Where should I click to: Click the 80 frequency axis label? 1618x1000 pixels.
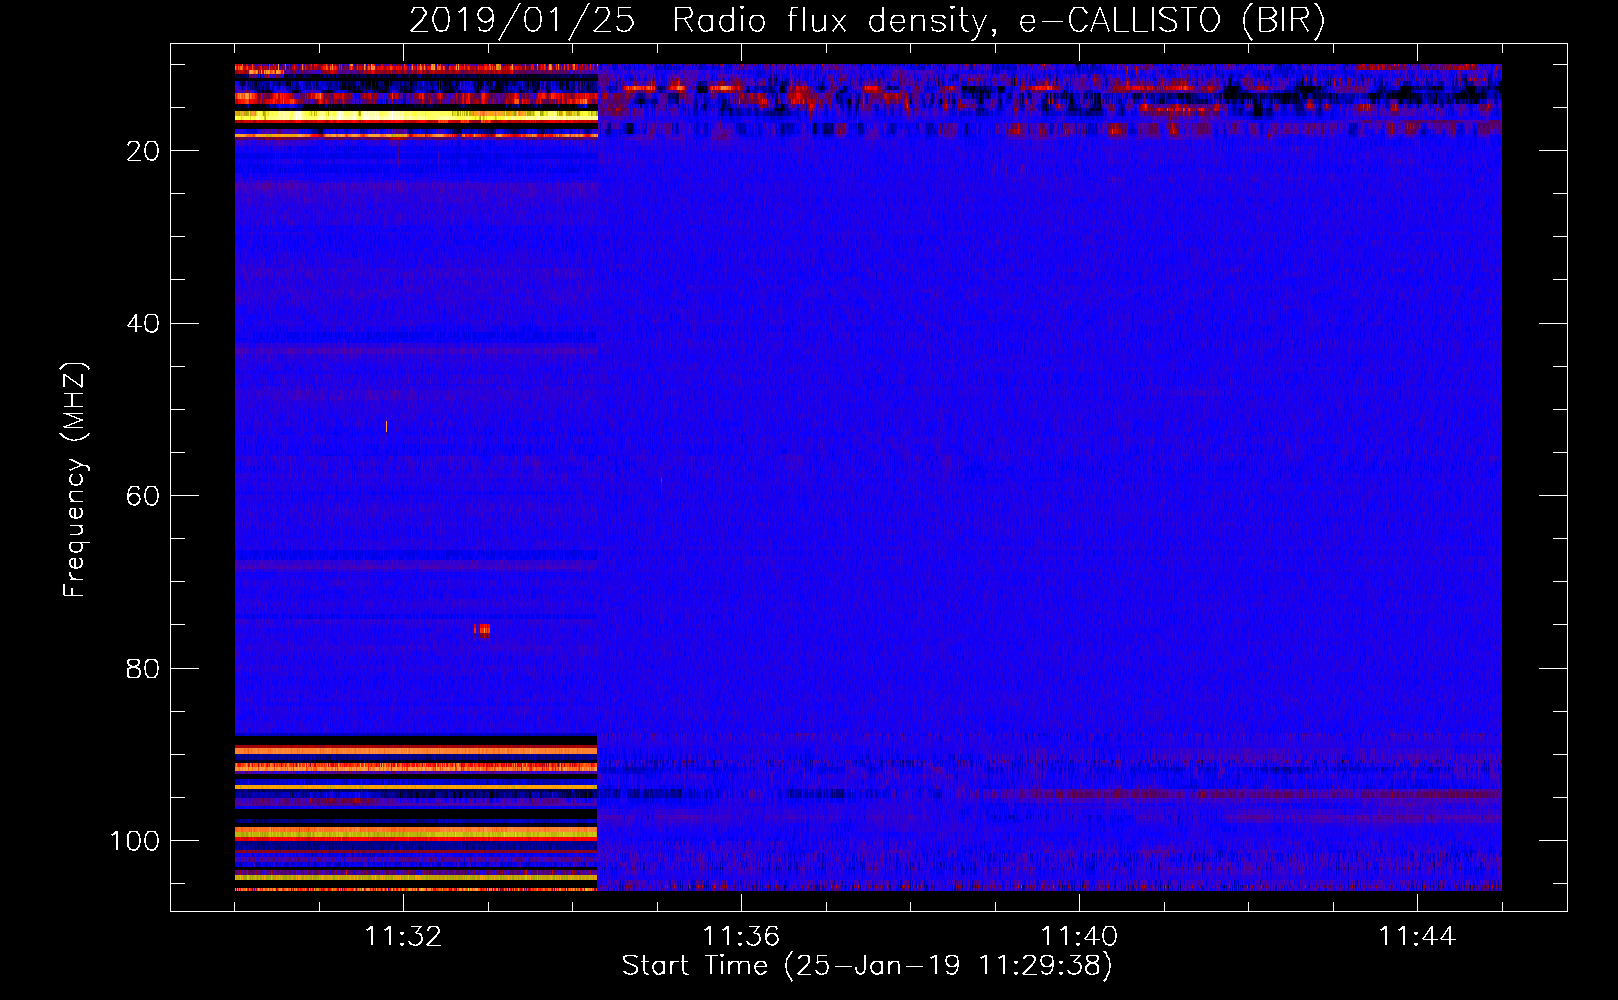point(143,669)
